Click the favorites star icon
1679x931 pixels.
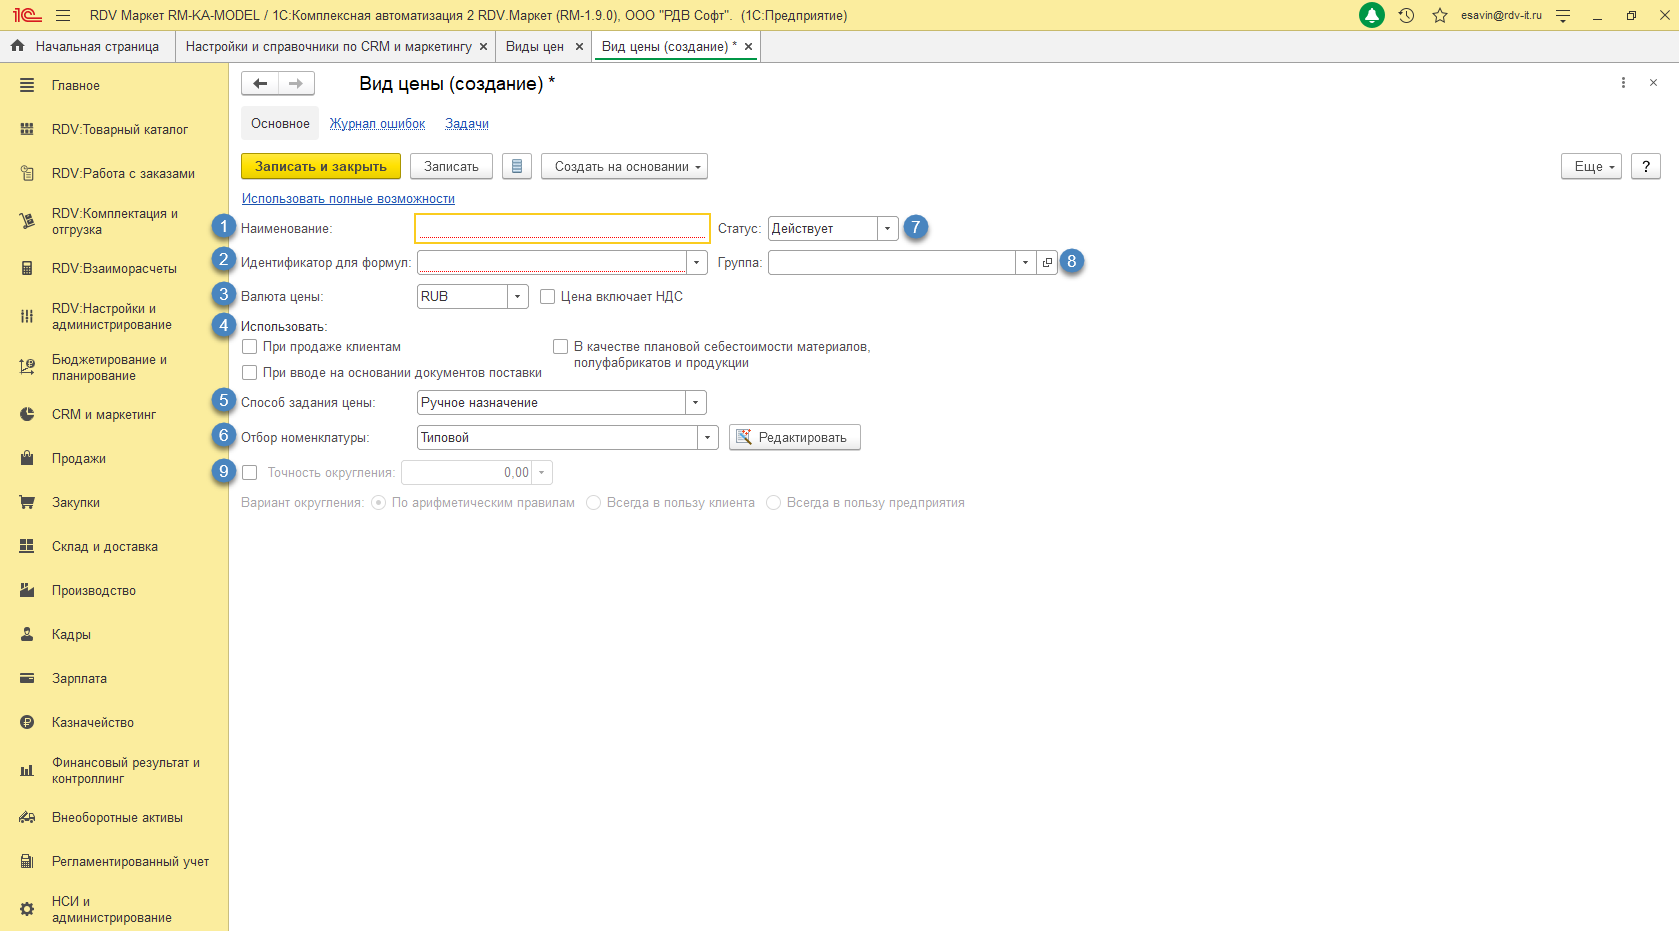(x=1439, y=16)
